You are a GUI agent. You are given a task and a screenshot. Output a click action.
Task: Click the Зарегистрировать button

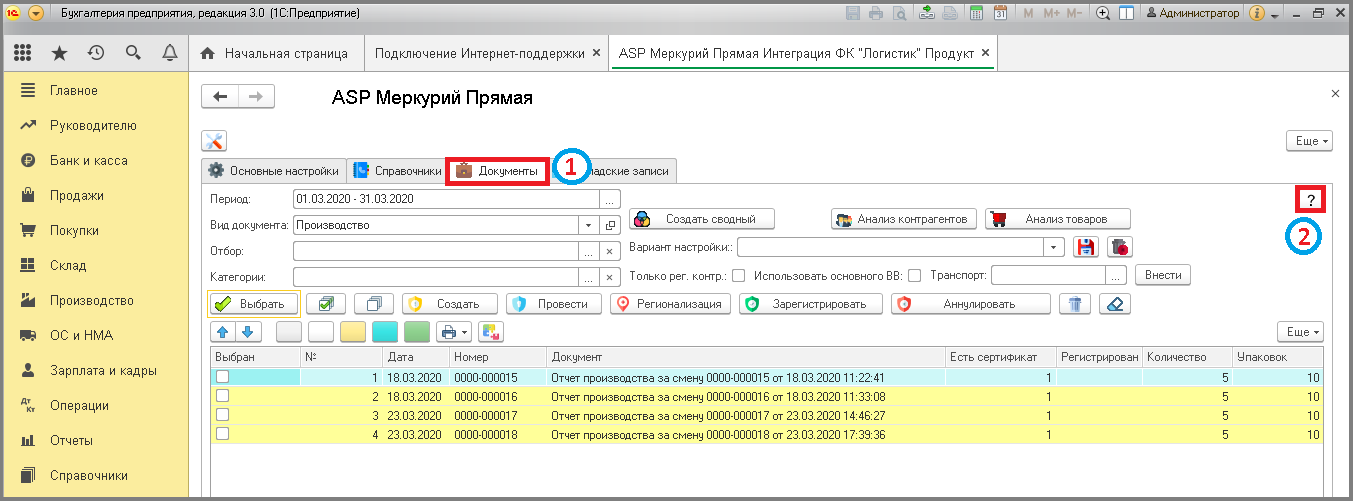811,304
